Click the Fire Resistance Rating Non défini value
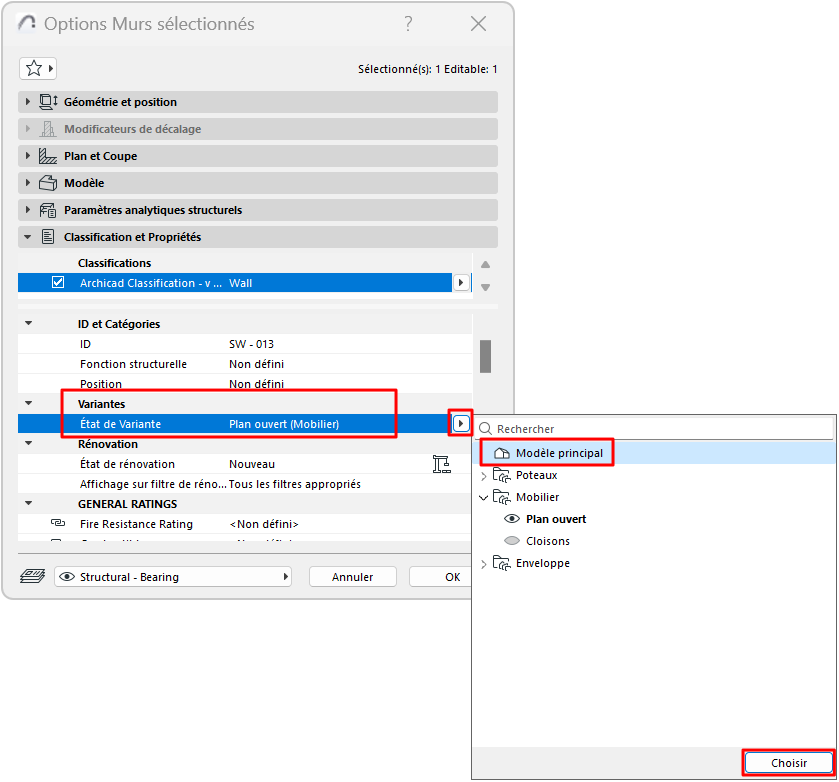Screen dimensions: 839x782 (x=264, y=524)
